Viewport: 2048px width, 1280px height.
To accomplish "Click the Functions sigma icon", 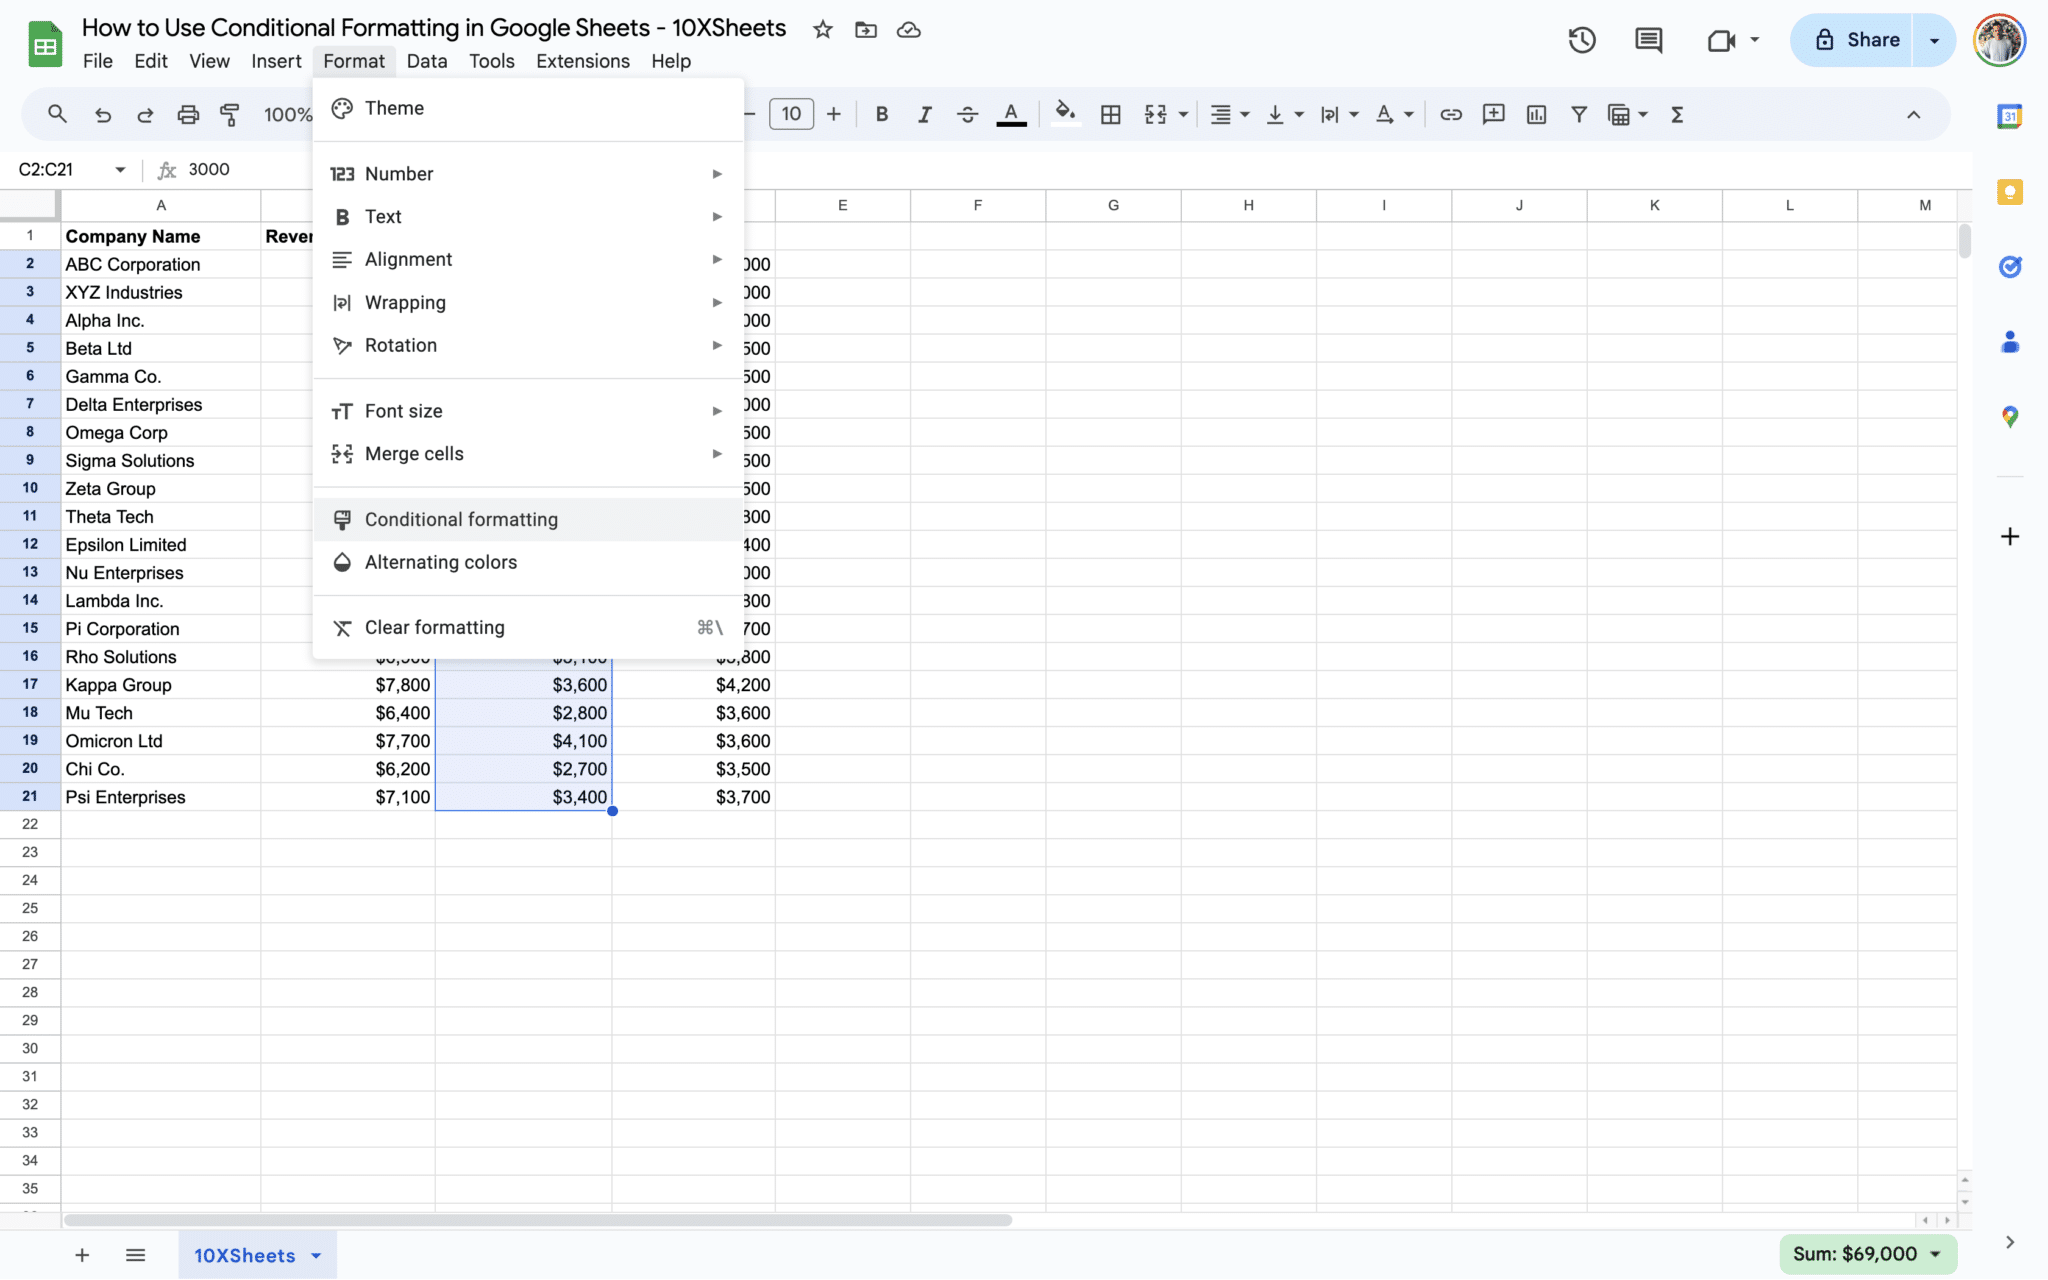I will pos(1677,115).
